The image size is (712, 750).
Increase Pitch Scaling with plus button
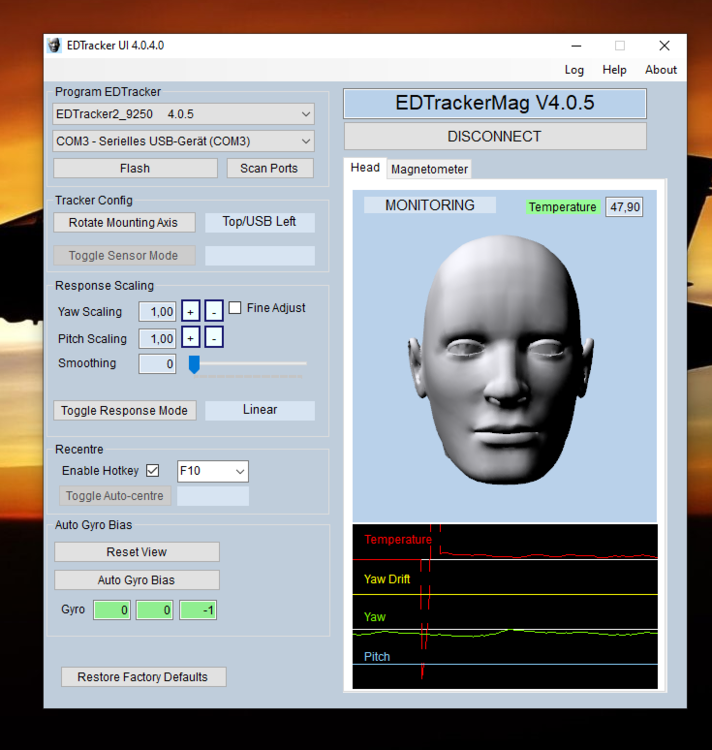pyautogui.click(x=190, y=338)
